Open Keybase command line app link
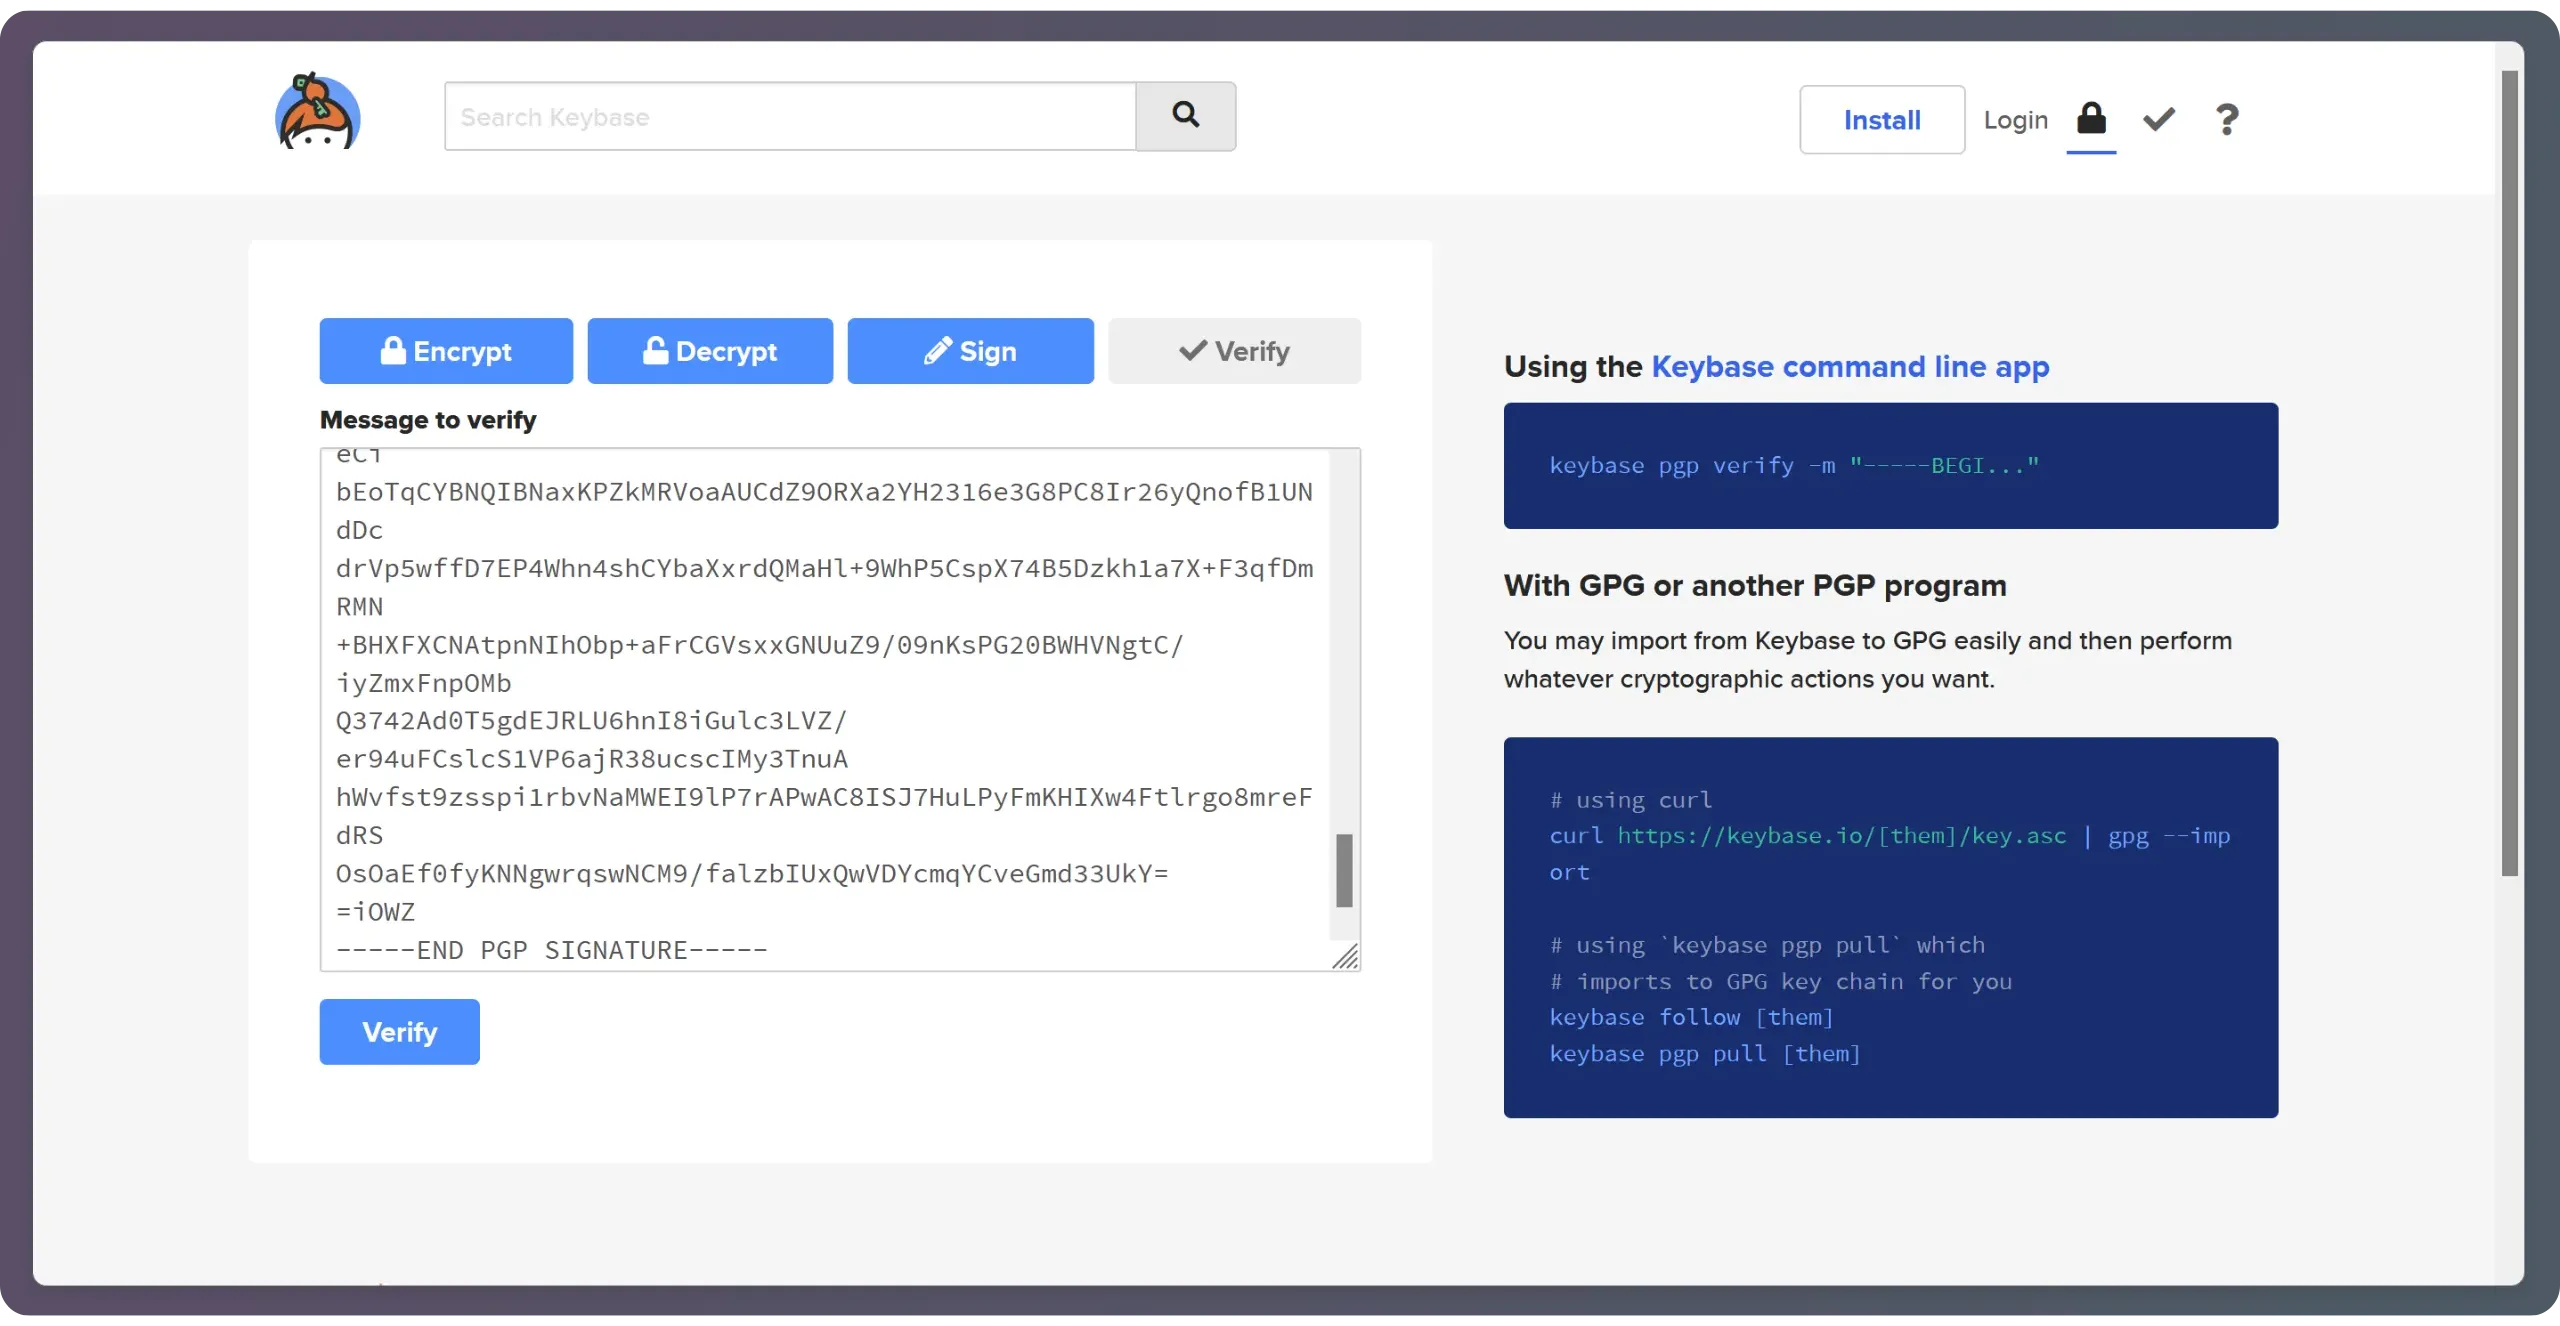 (x=1849, y=367)
